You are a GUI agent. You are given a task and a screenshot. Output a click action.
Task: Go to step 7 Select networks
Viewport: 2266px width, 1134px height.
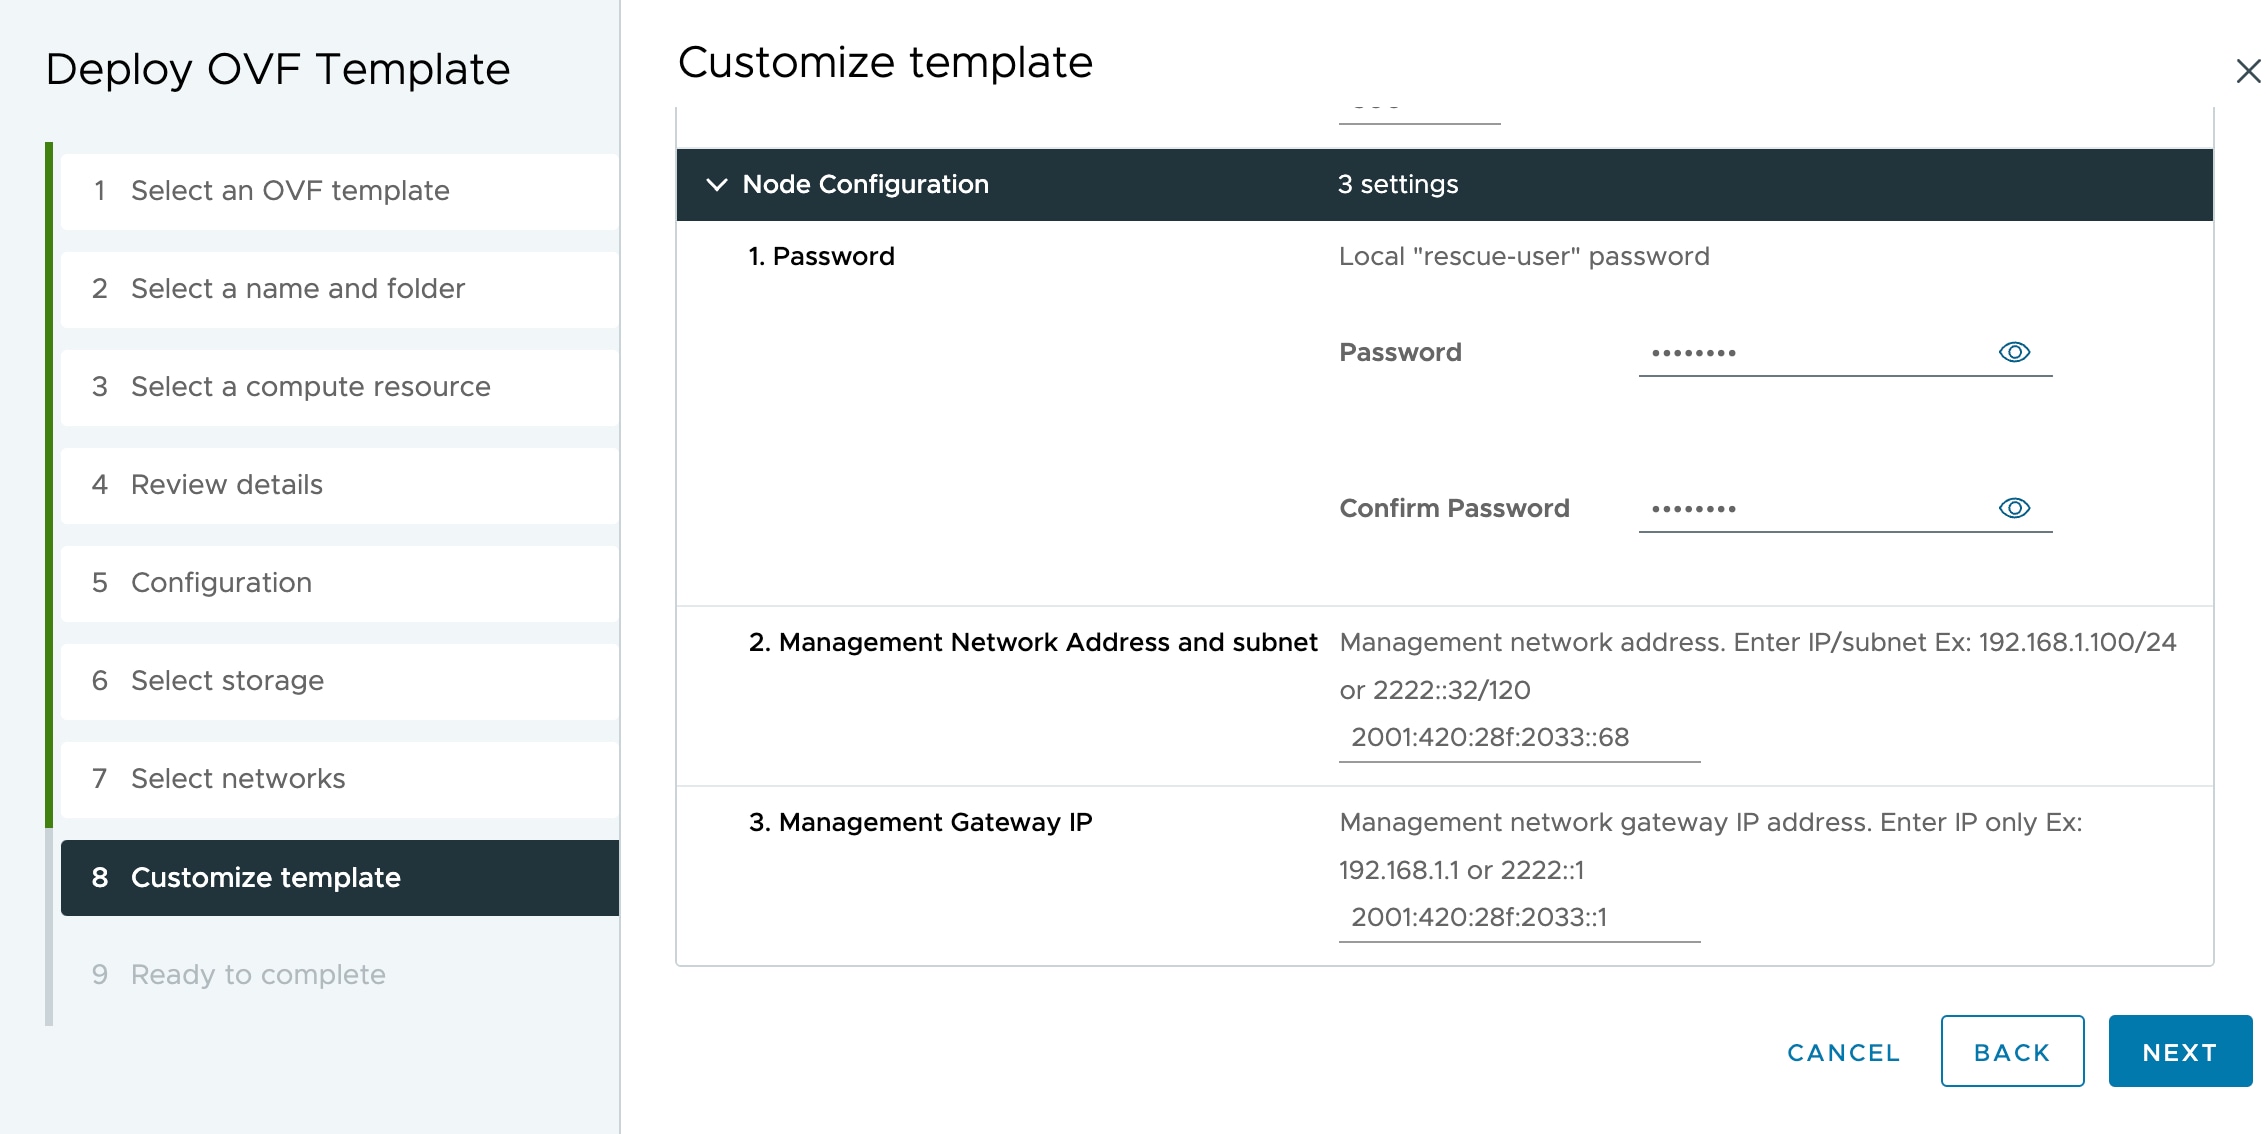coord(340,779)
